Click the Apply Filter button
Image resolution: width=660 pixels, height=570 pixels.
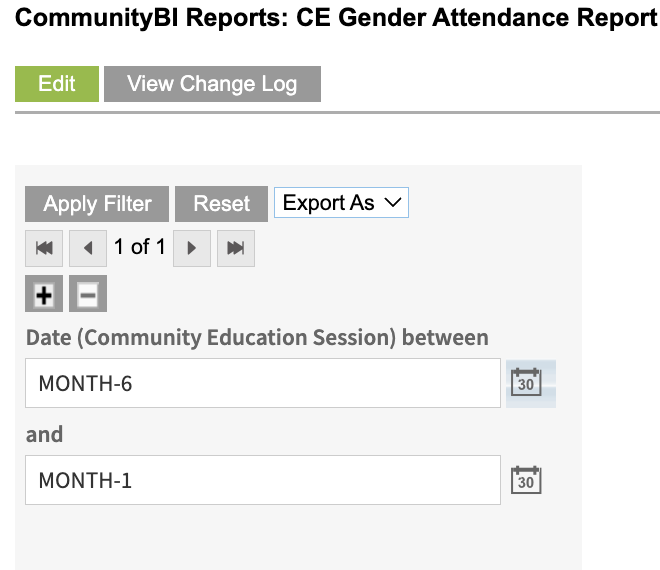(97, 204)
